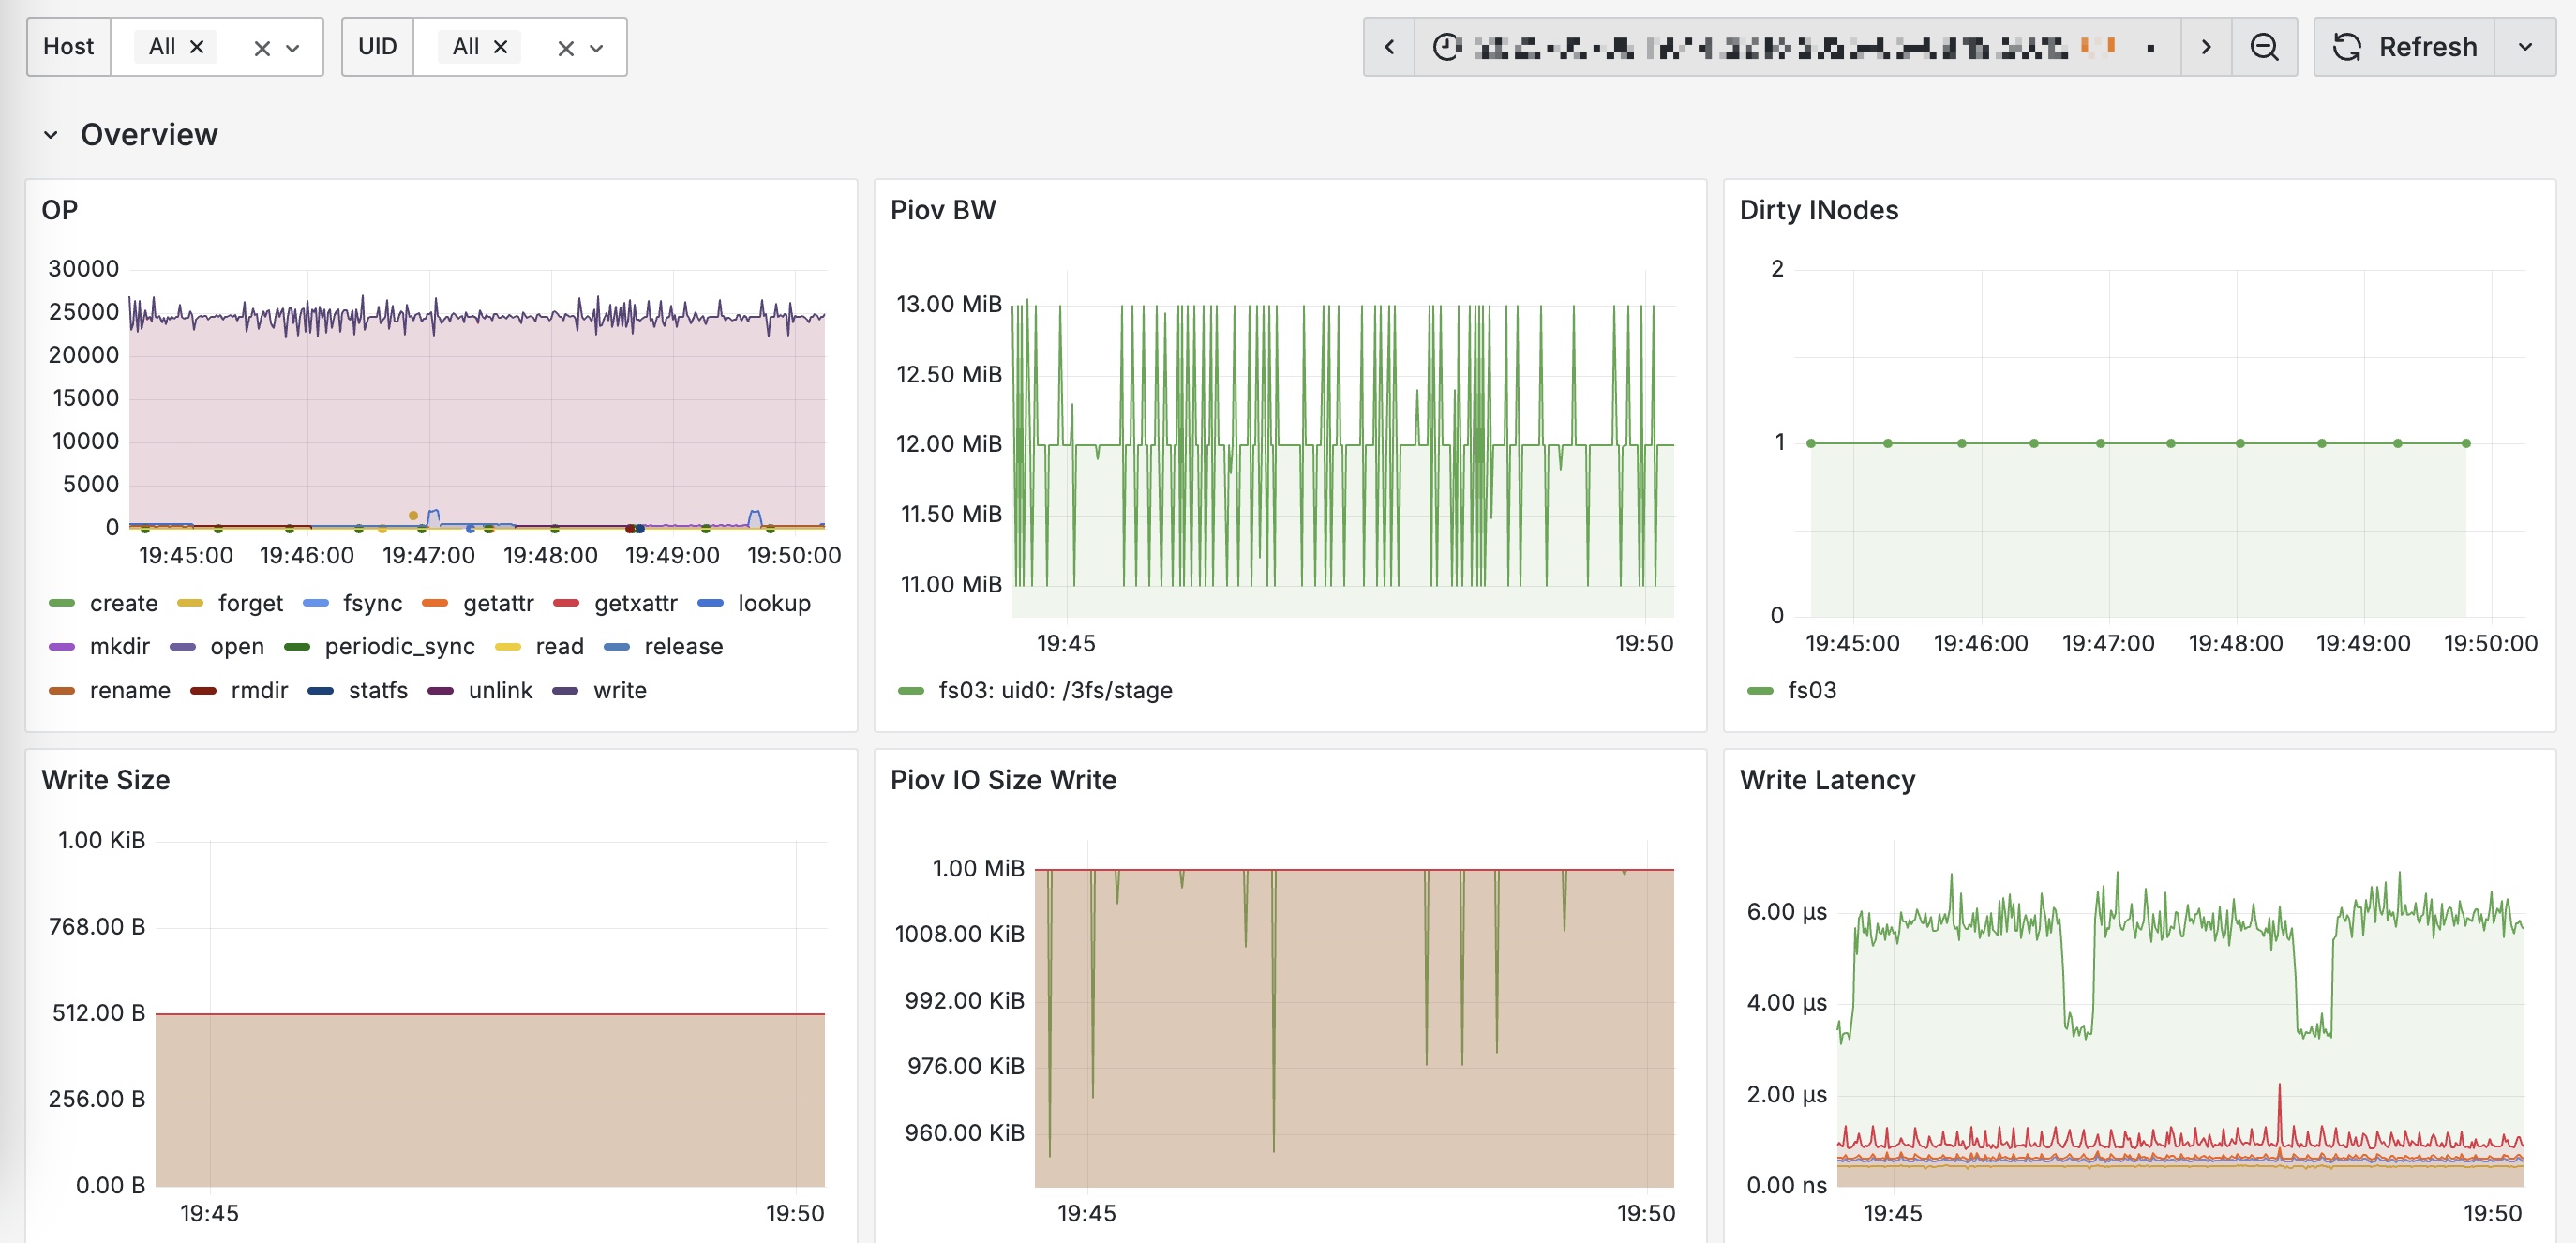This screenshot has height=1243, width=2576.
Task: Open the Host dropdown chevron
Action: click(293, 48)
